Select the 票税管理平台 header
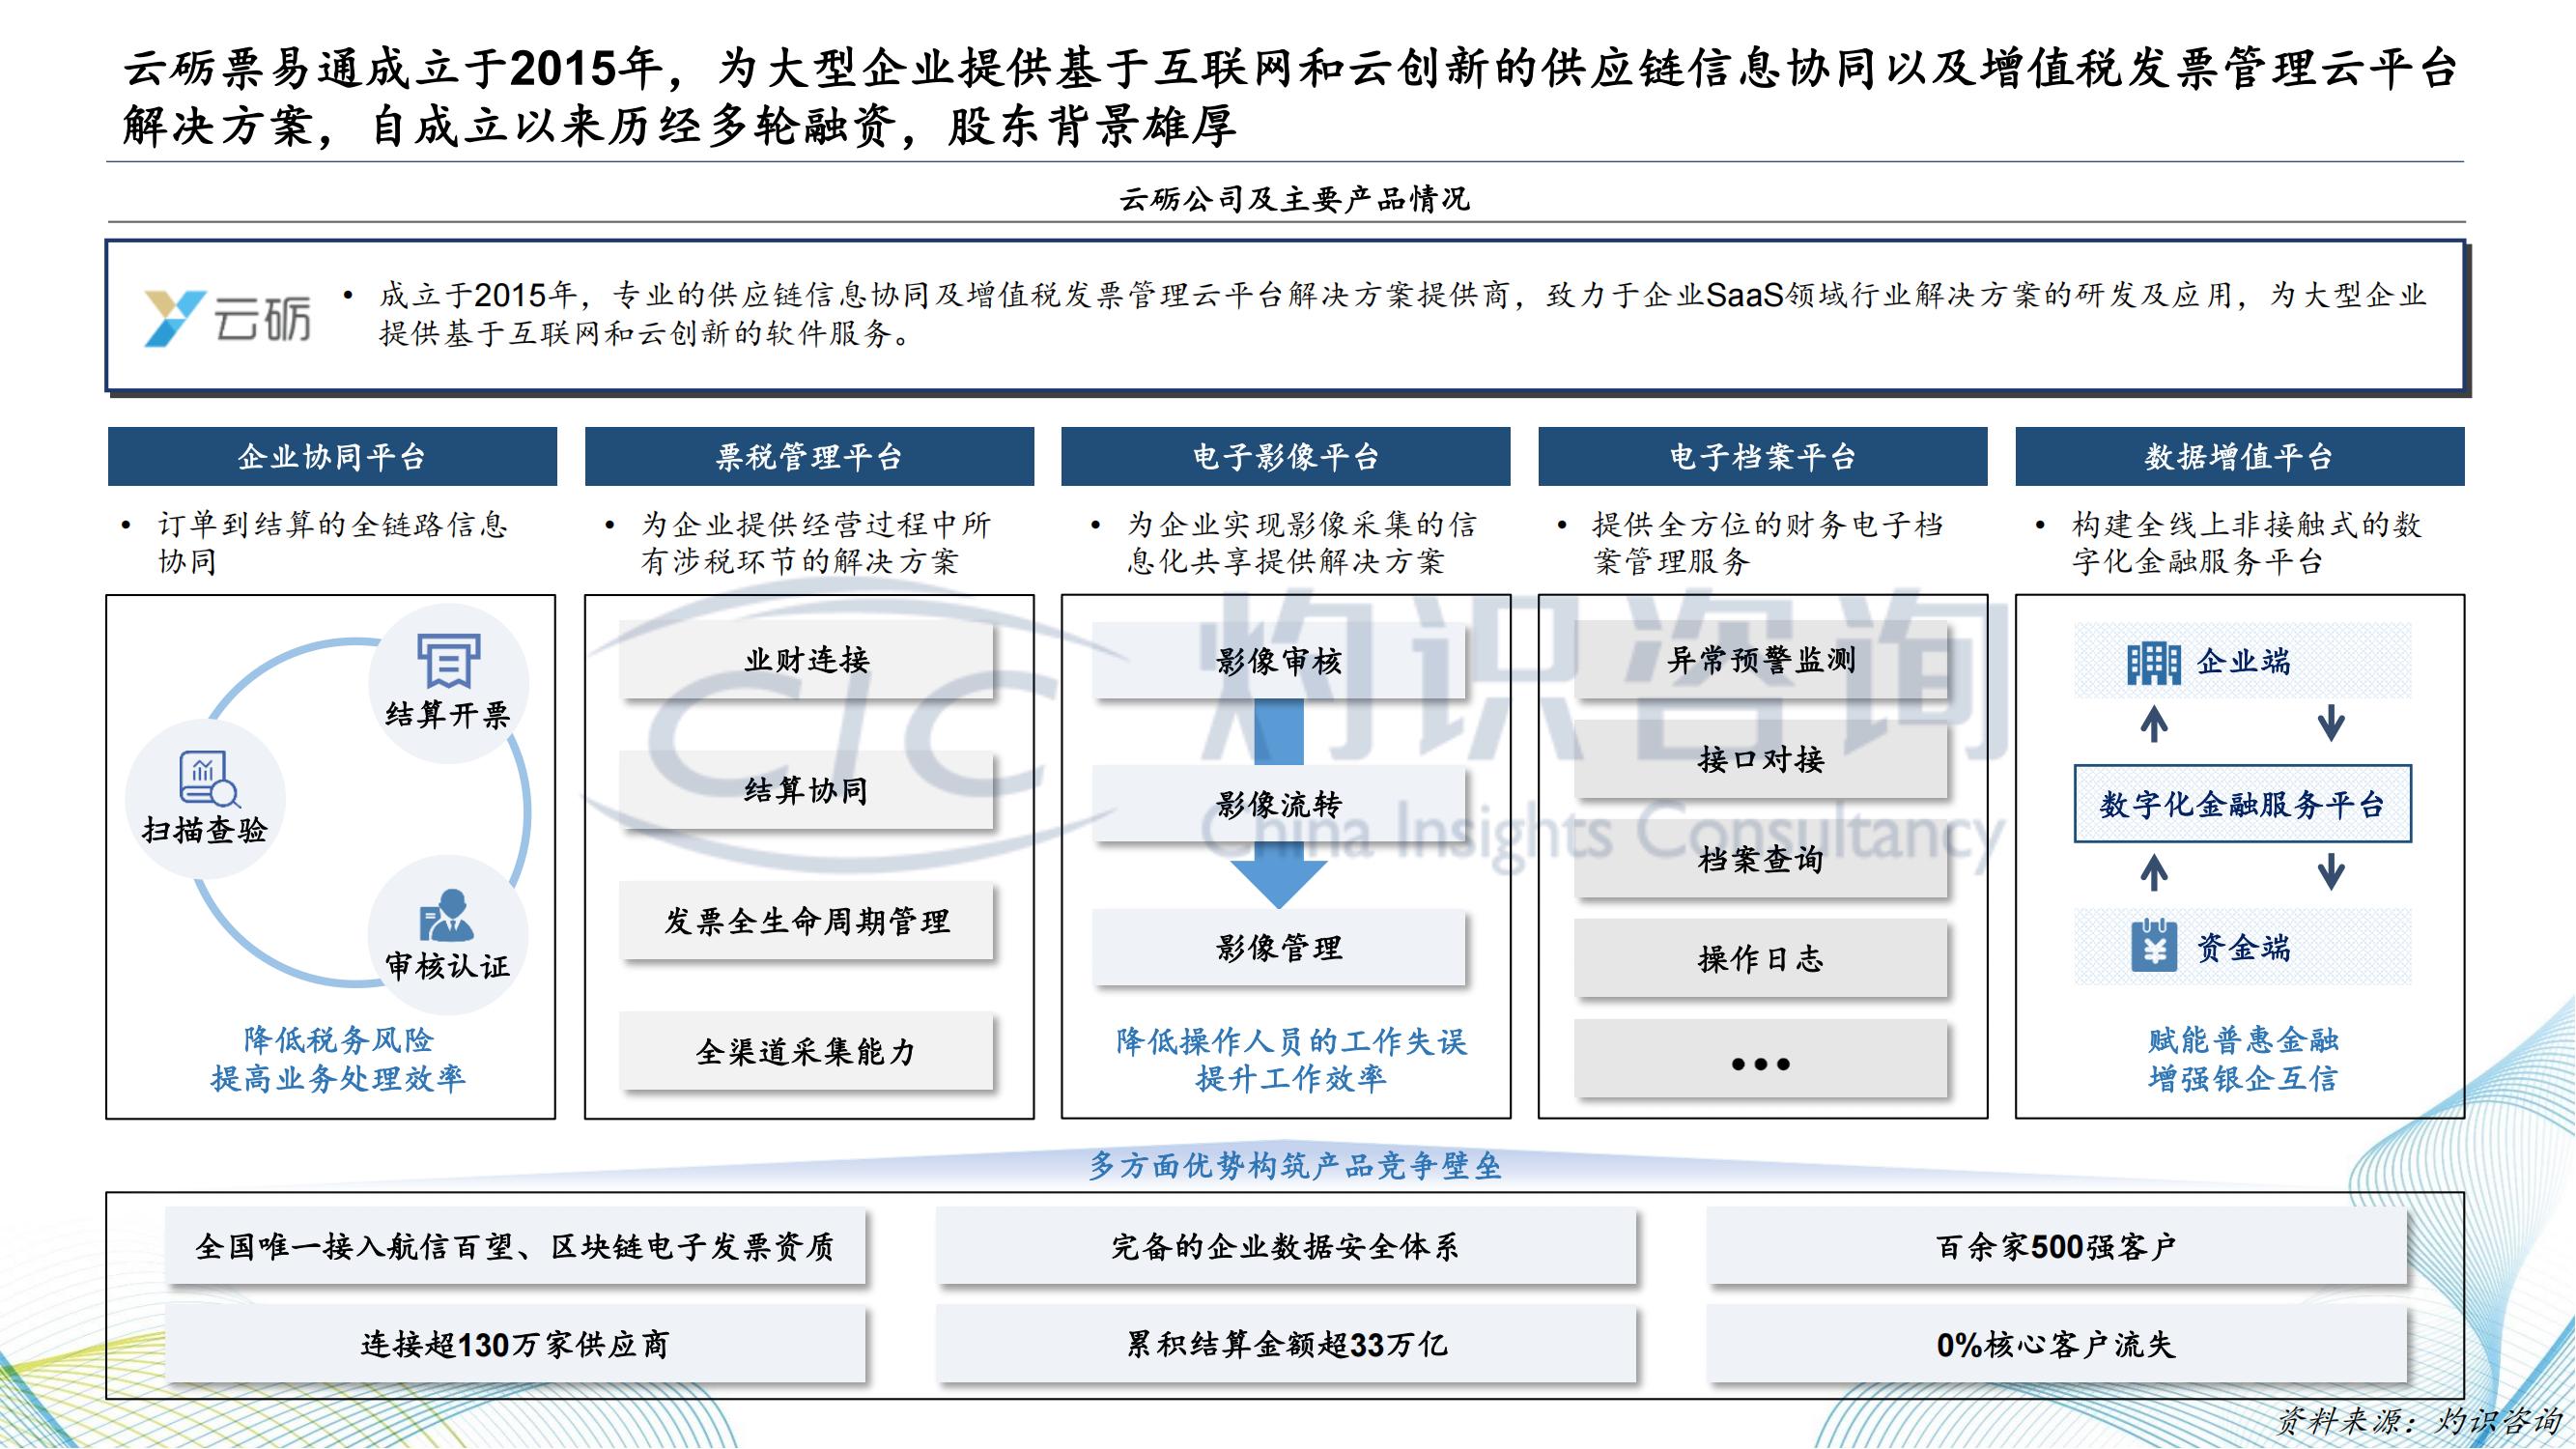Viewport: 2576px width, 1449px height. (809, 457)
